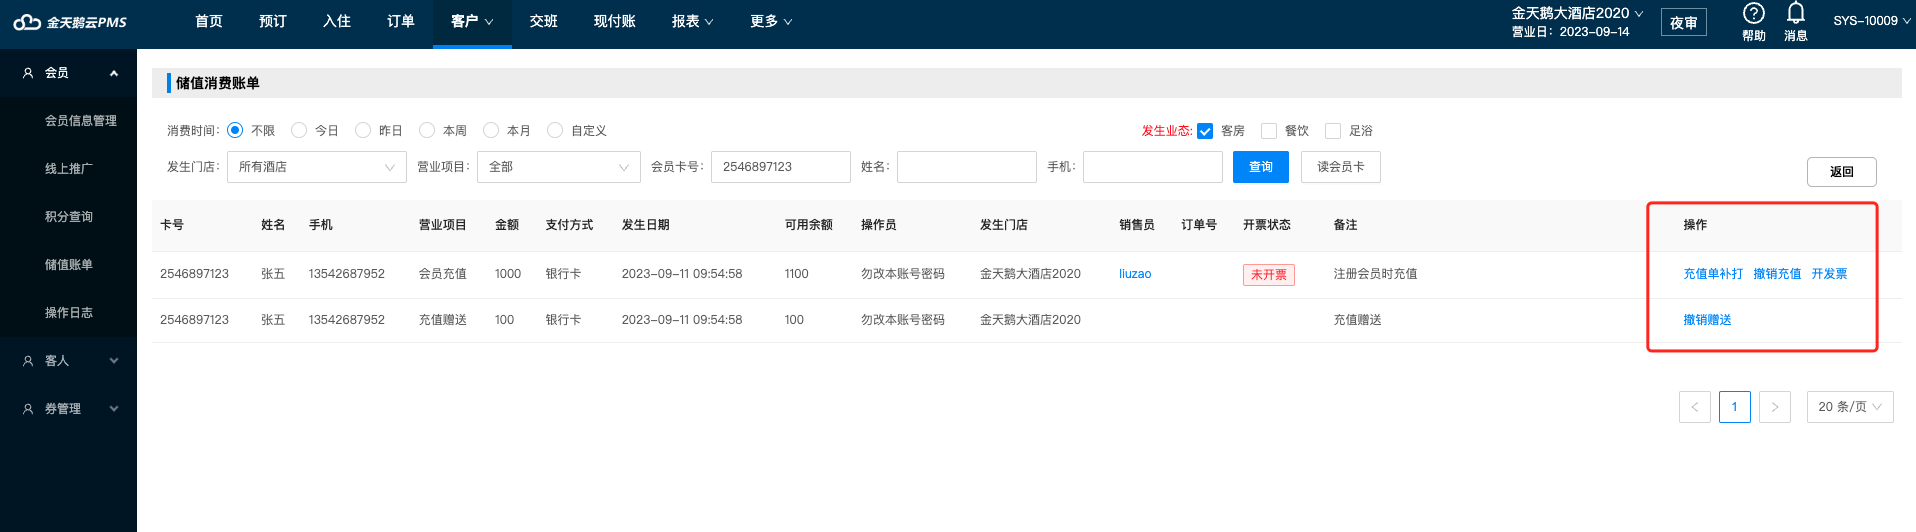Open the SYS-10009 user dropdown
The width and height of the screenshot is (1916, 532).
(1871, 20)
